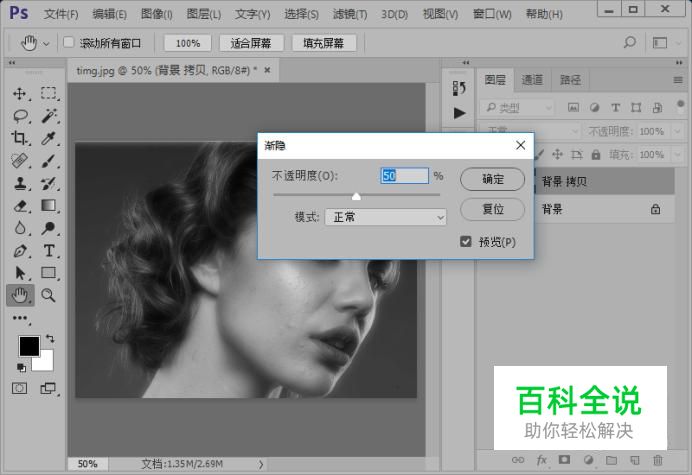Toggle Quick Mask mode
This screenshot has width=692, height=475.
[x=19, y=388]
